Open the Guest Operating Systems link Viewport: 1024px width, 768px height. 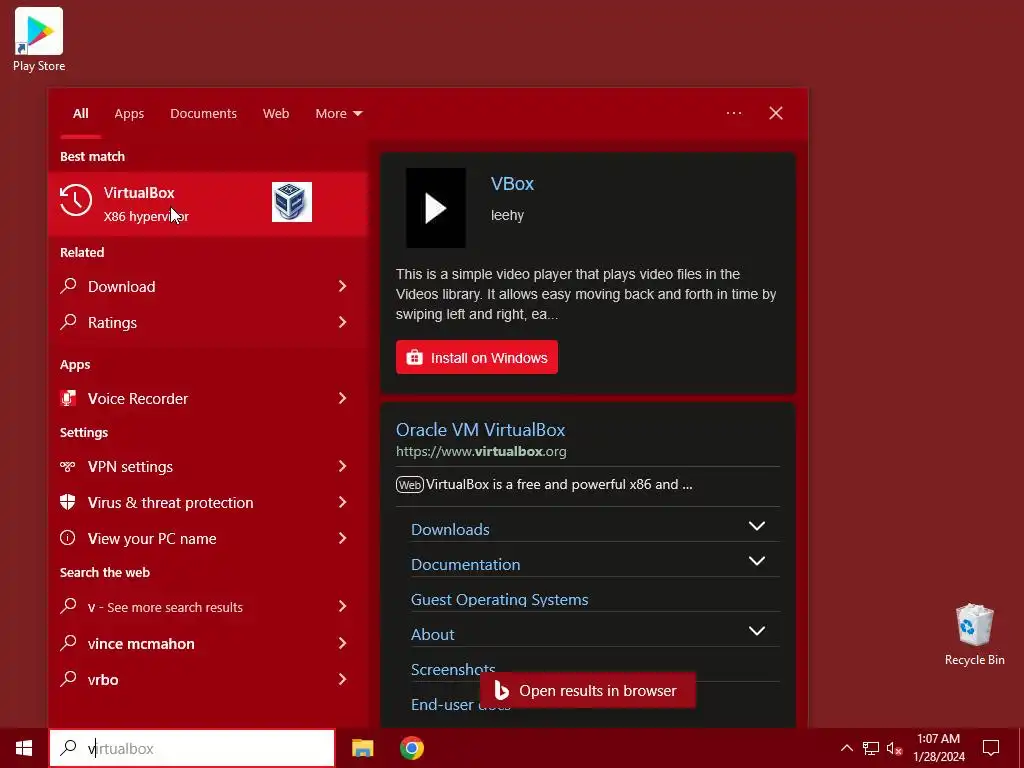coord(499,600)
